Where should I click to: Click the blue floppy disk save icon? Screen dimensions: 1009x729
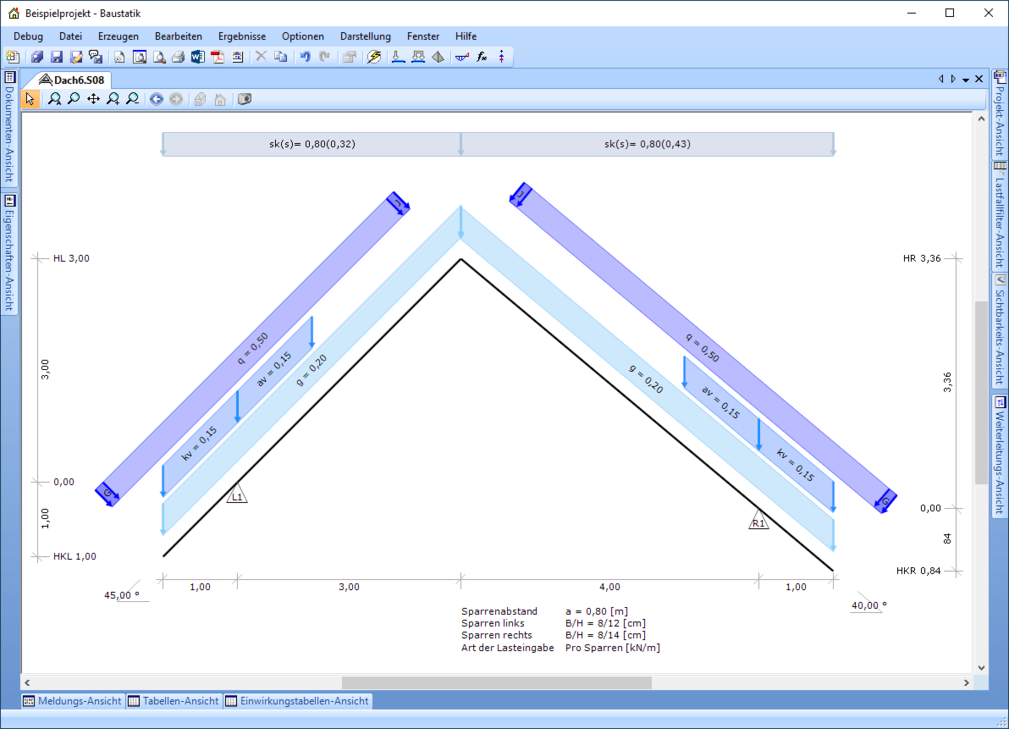tap(57, 57)
